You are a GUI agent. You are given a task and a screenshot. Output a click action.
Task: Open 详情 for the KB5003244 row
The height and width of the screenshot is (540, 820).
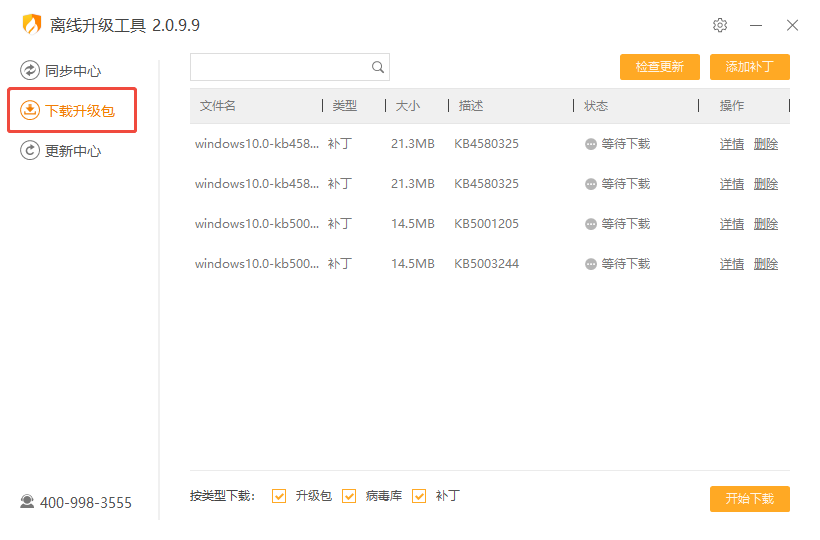732,264
